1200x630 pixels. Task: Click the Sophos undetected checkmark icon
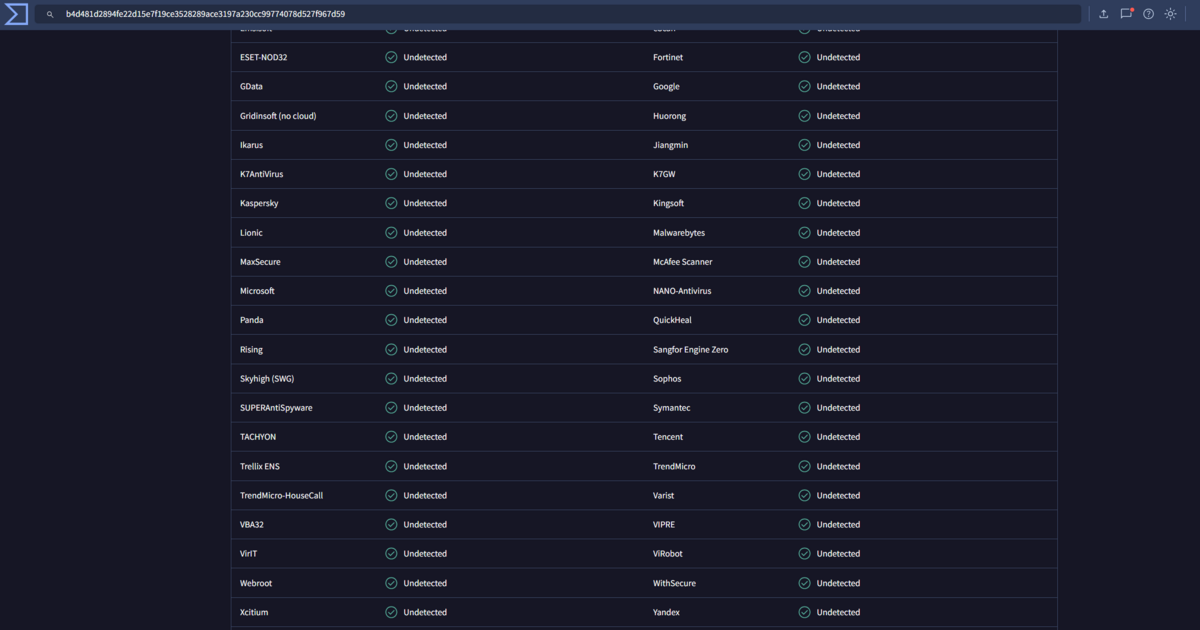coord(804,379)
